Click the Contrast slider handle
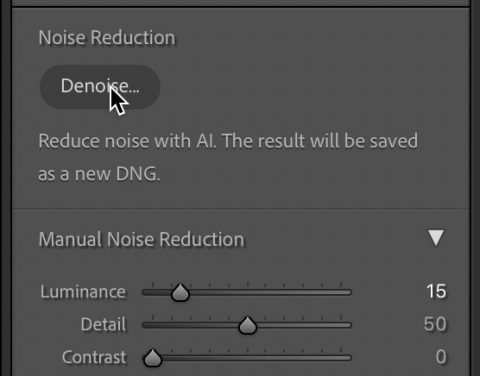The width and height of the screenshot is (480, 376). coord(153,358)
